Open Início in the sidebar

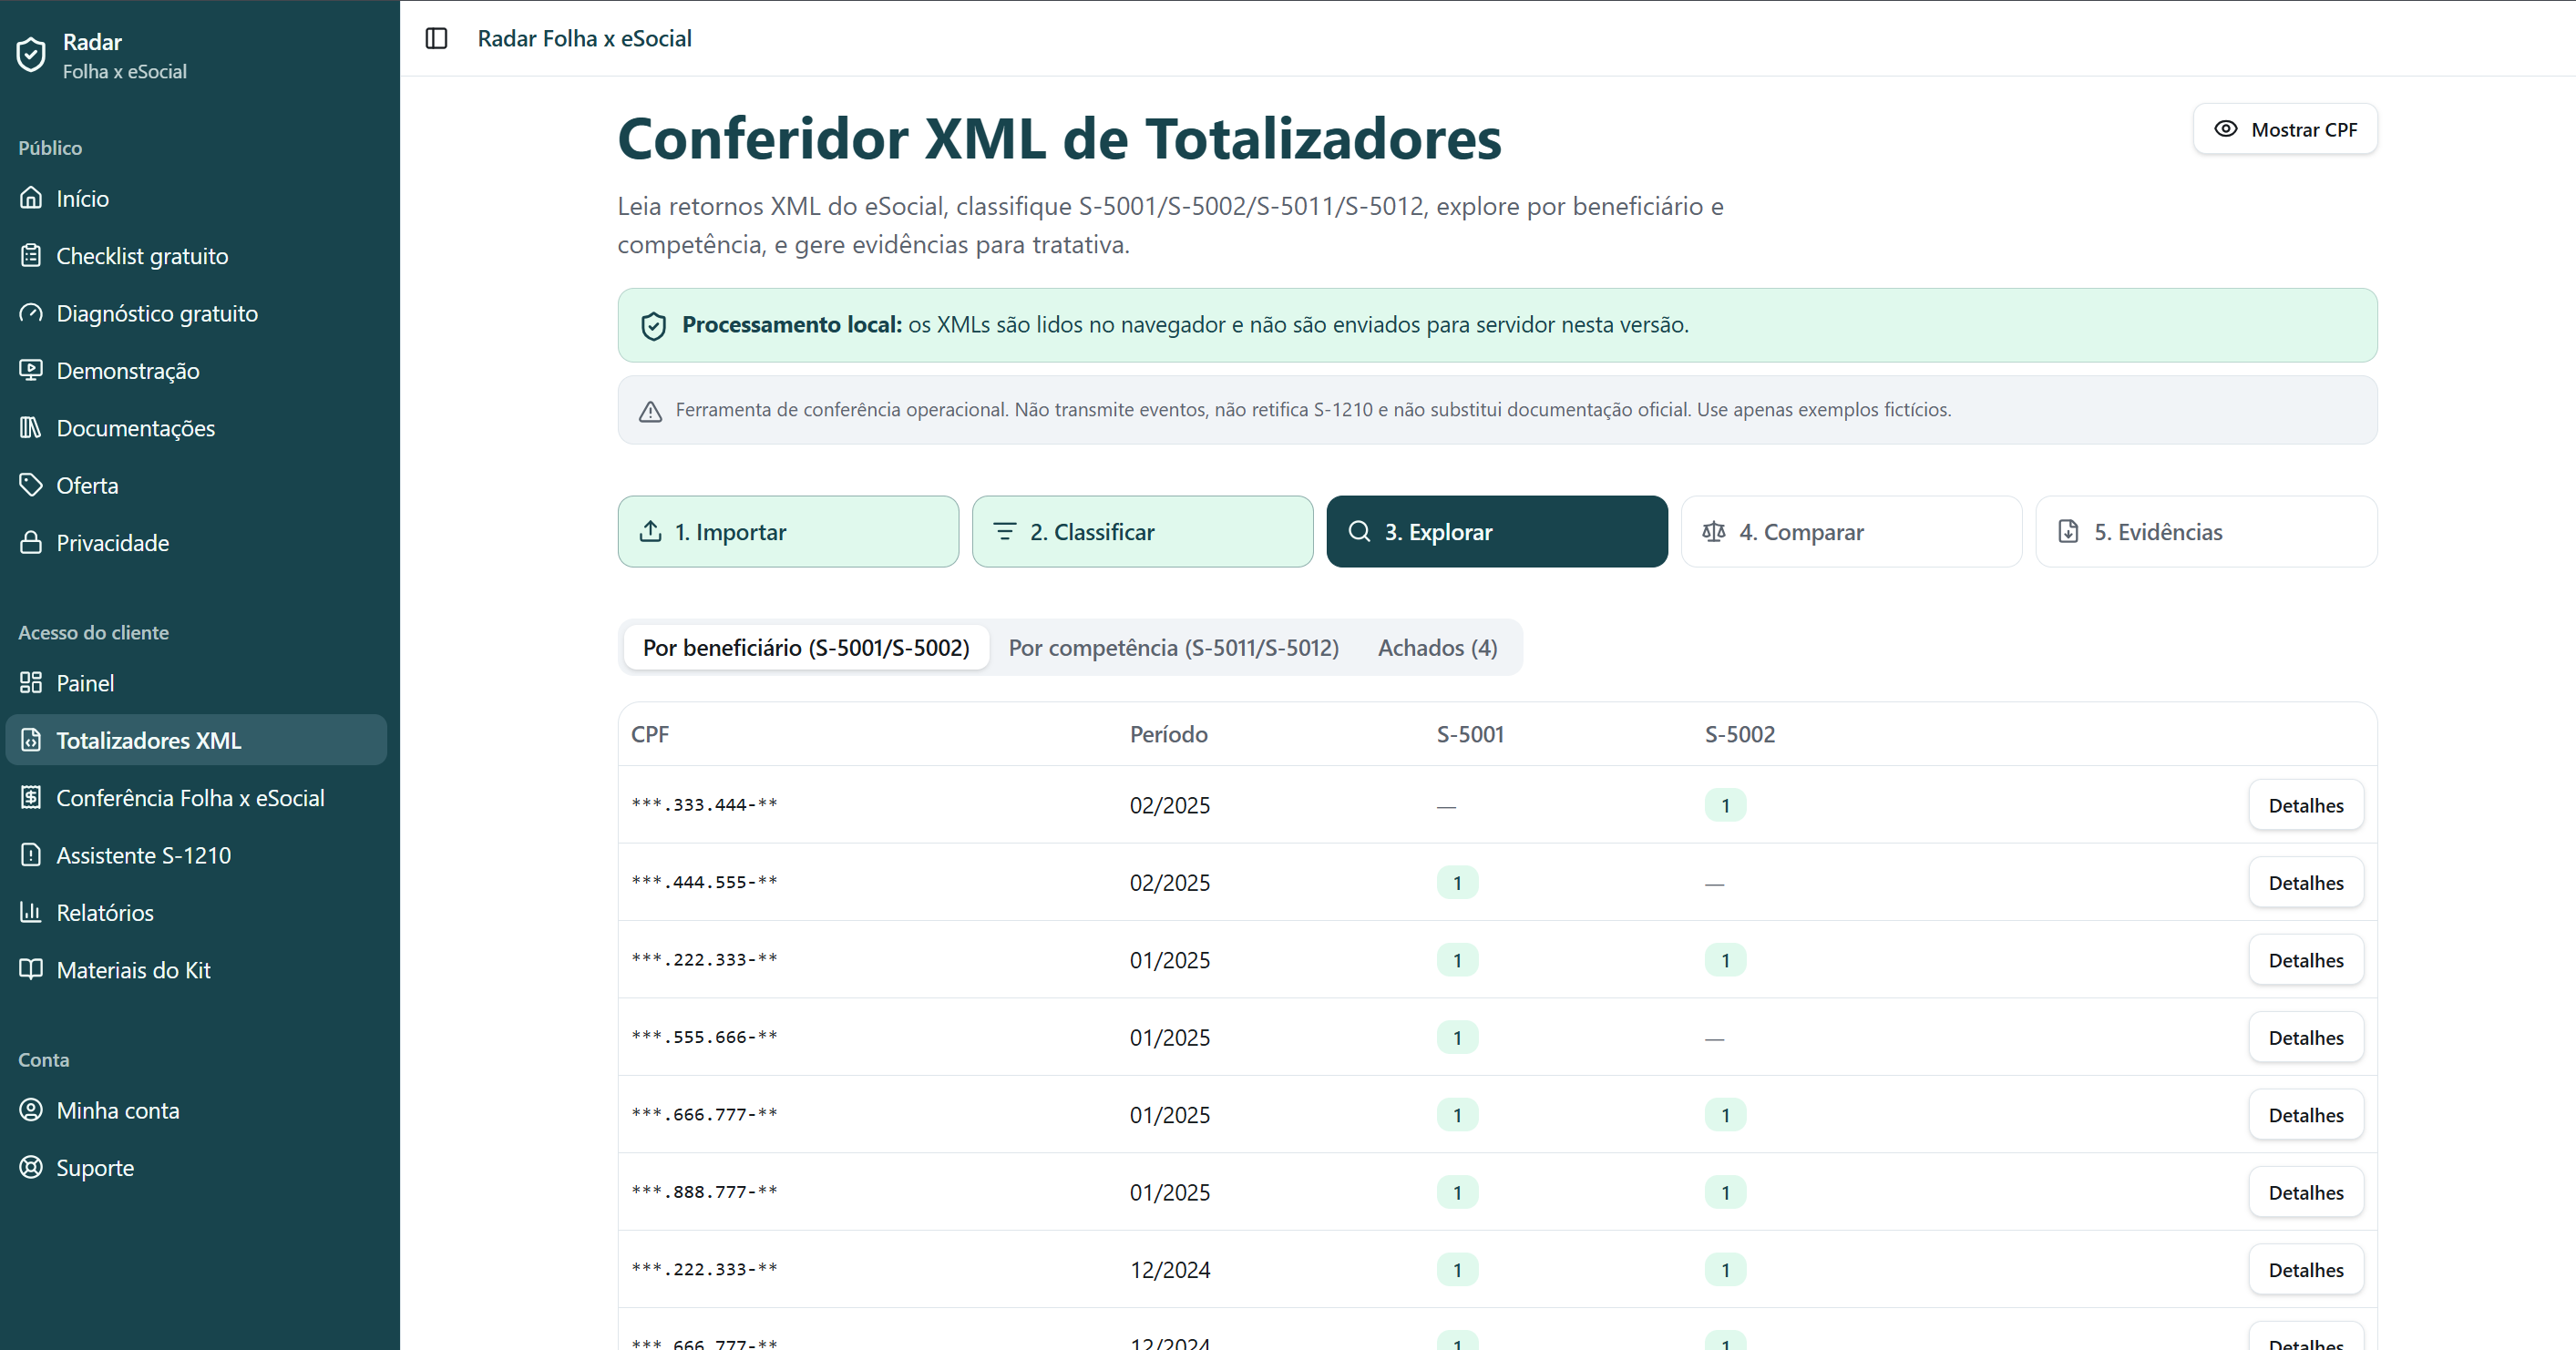pyautogui.click(x=196, y=198)
